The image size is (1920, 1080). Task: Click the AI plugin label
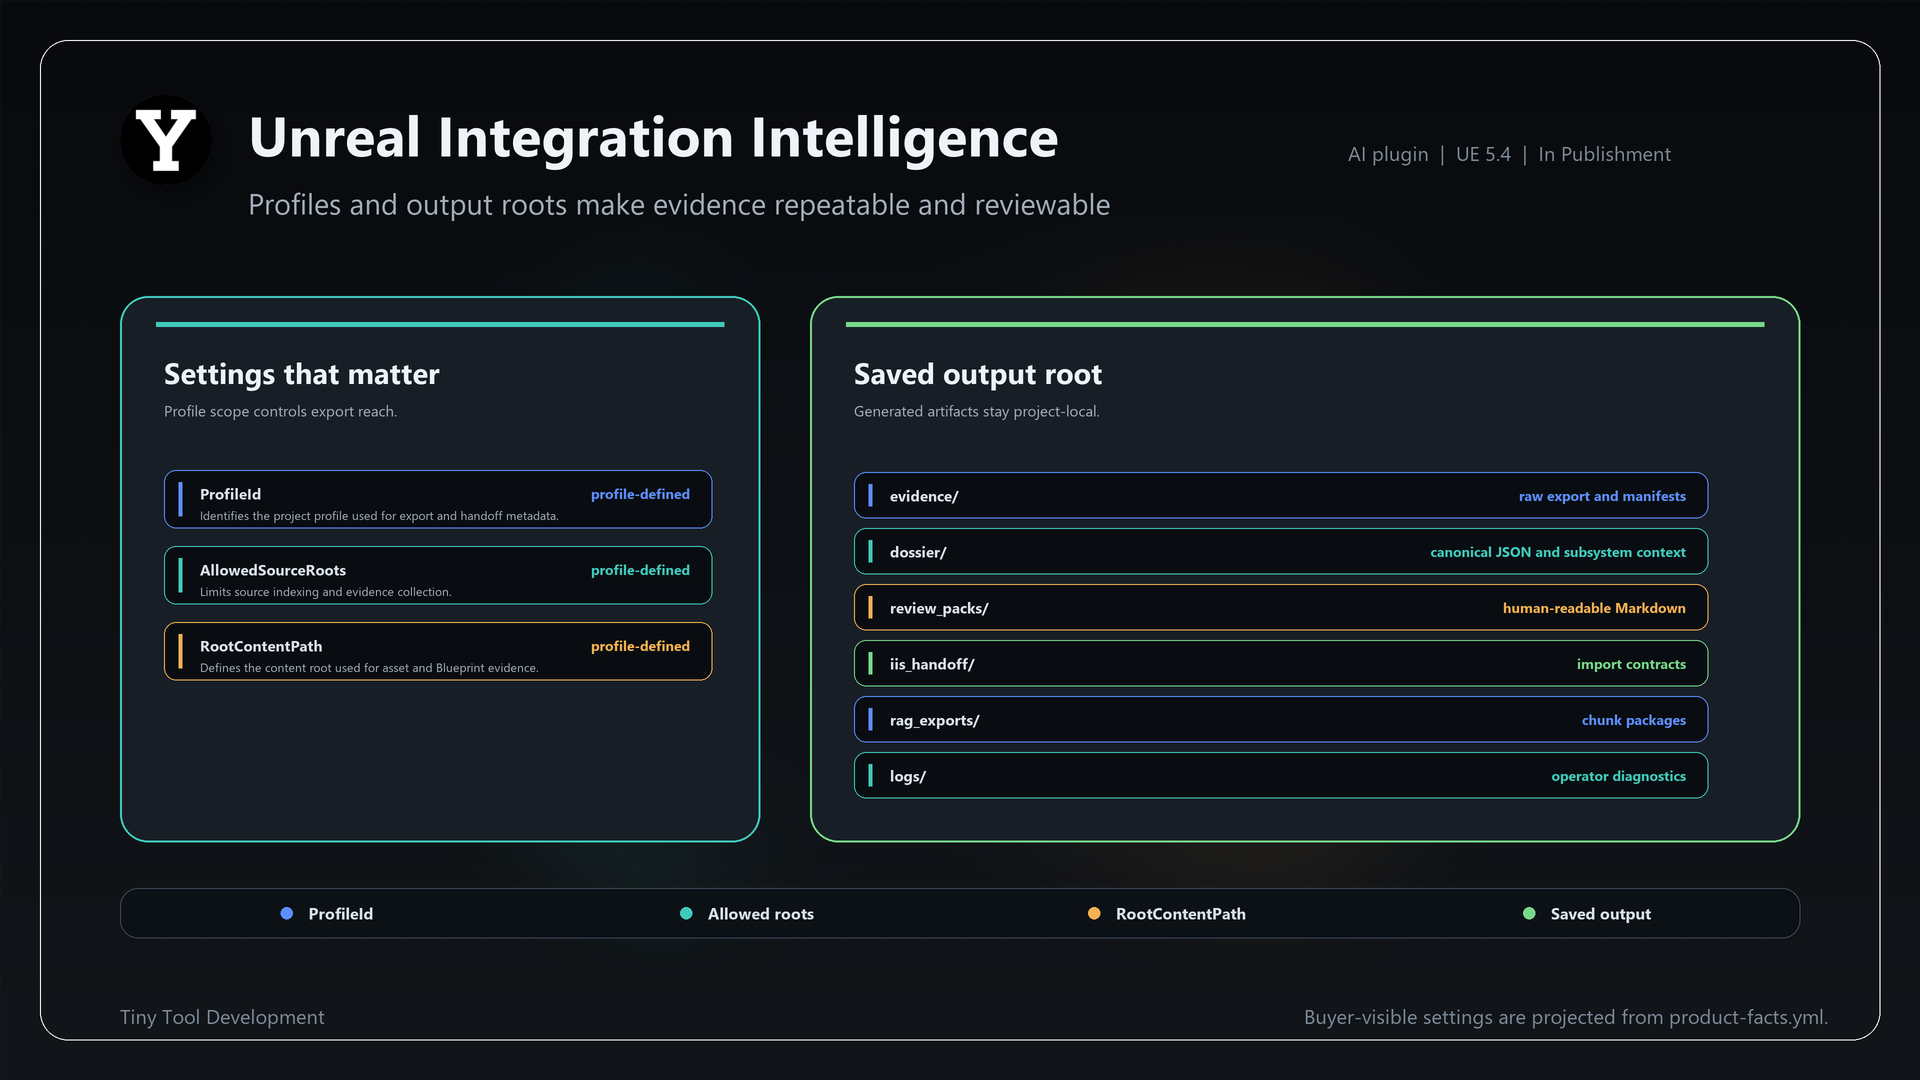point(1388,154)
